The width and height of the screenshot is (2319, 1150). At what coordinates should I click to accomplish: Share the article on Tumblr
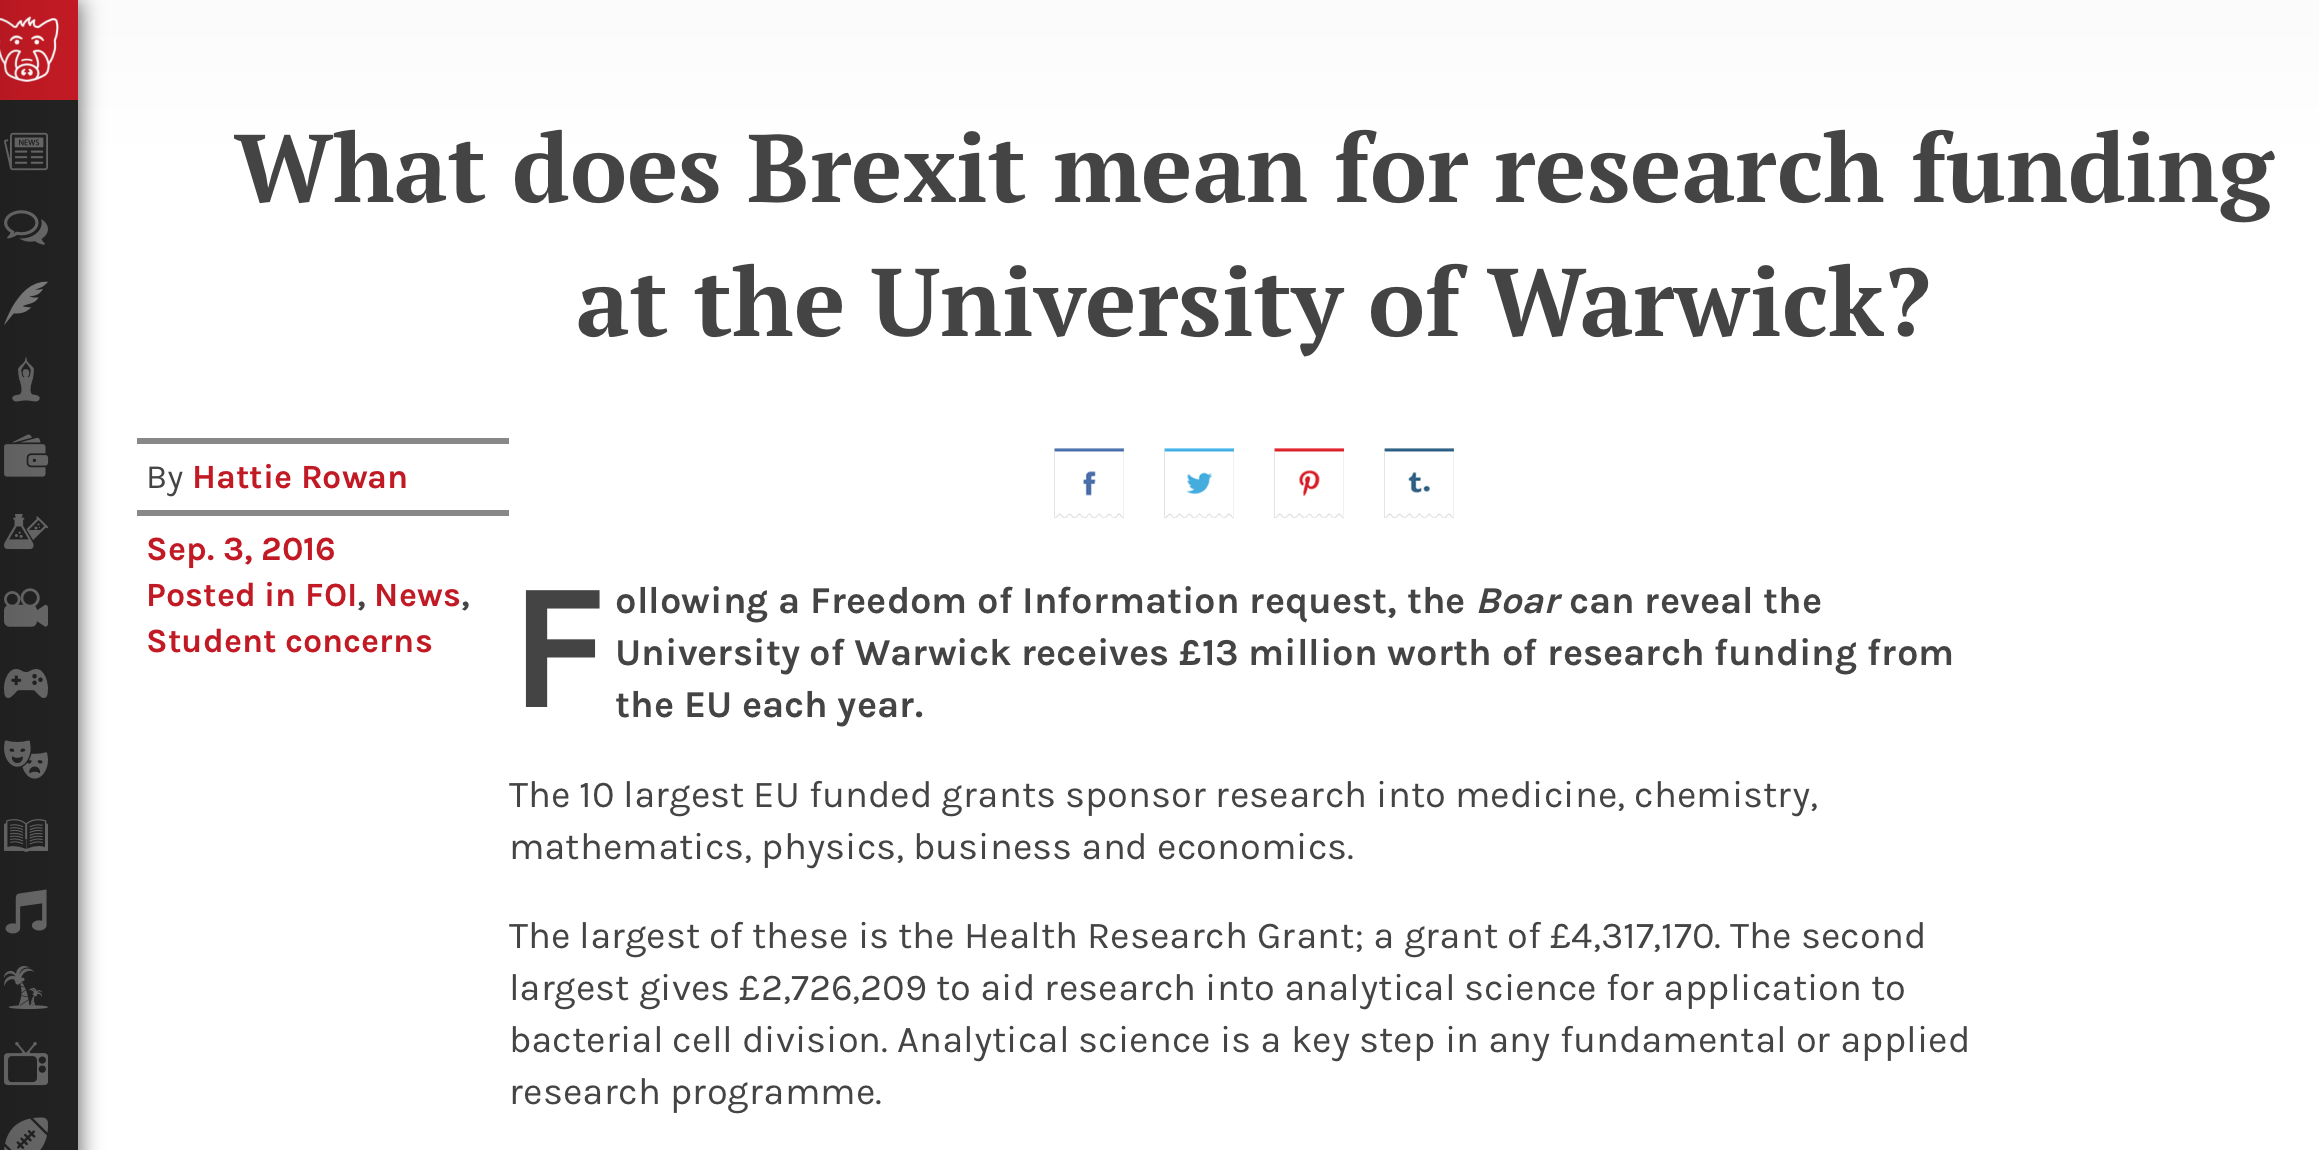tap(1419, 483)
